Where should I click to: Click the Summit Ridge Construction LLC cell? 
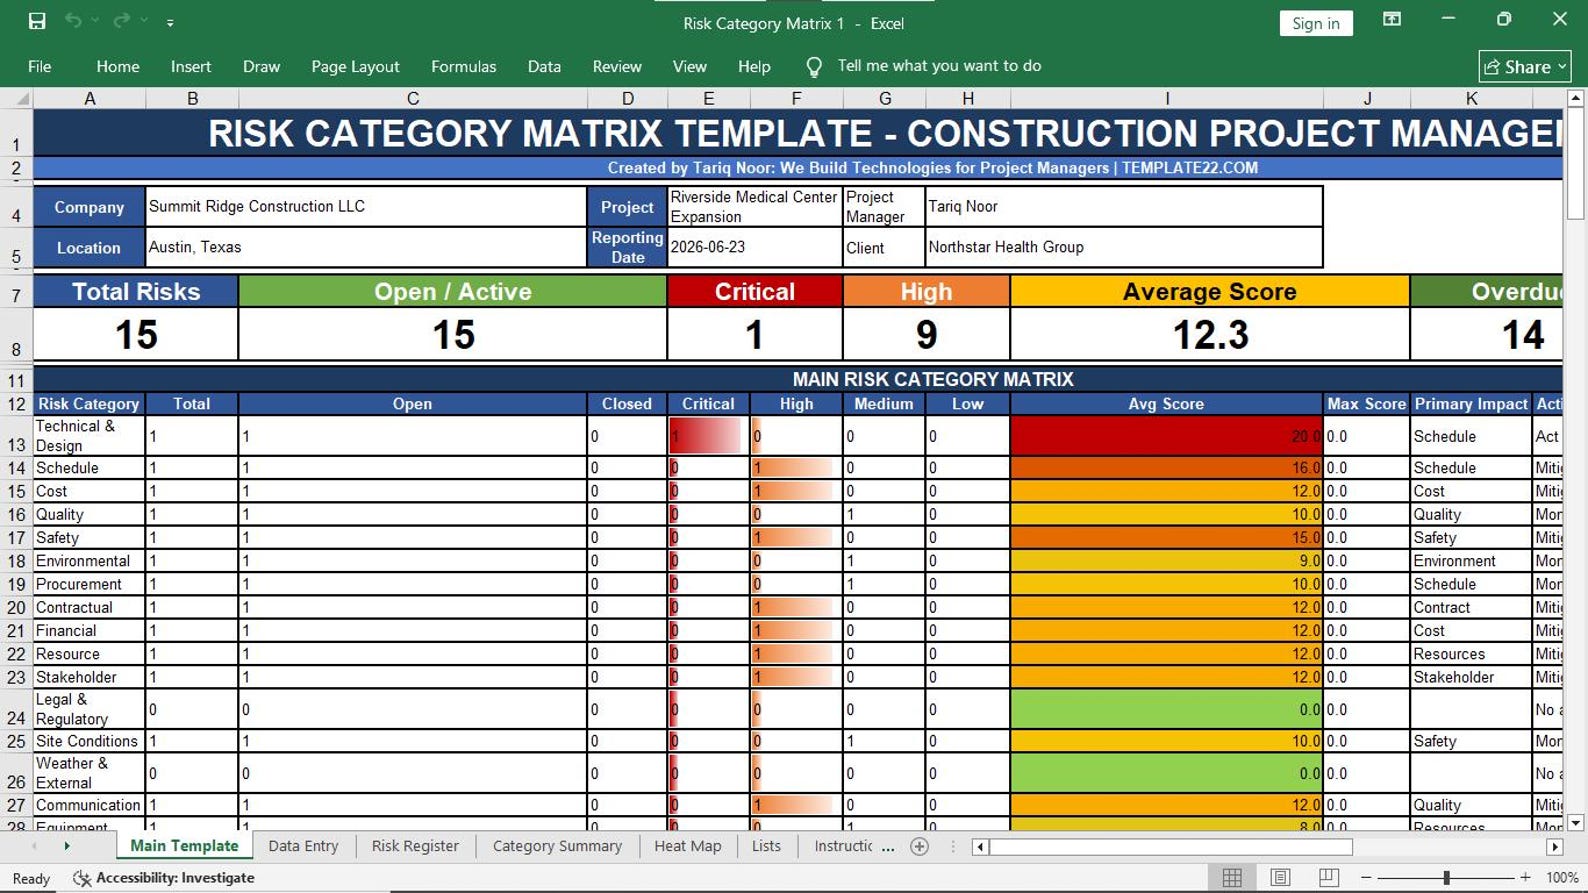[366, 206]
